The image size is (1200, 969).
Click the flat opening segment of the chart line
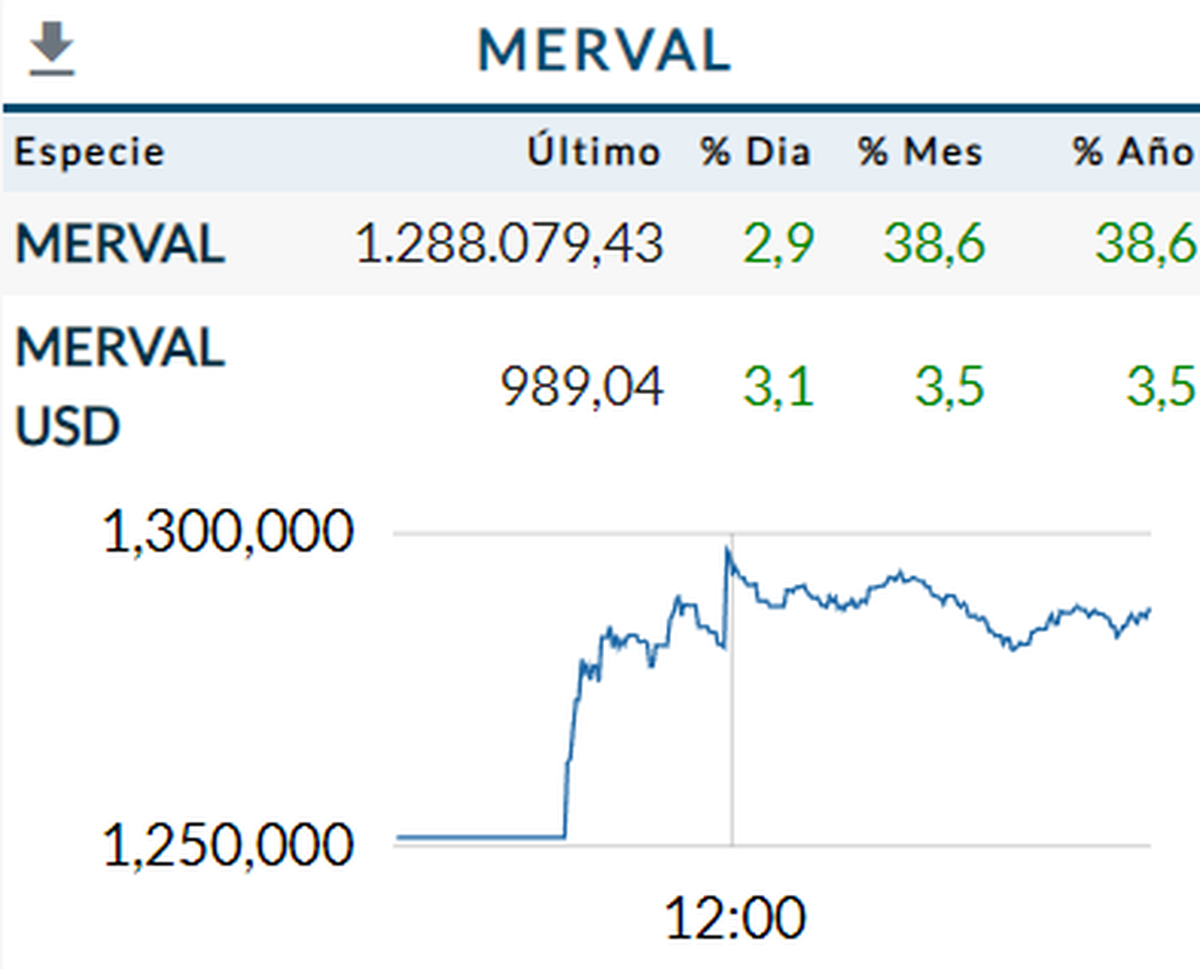point(480,836)
